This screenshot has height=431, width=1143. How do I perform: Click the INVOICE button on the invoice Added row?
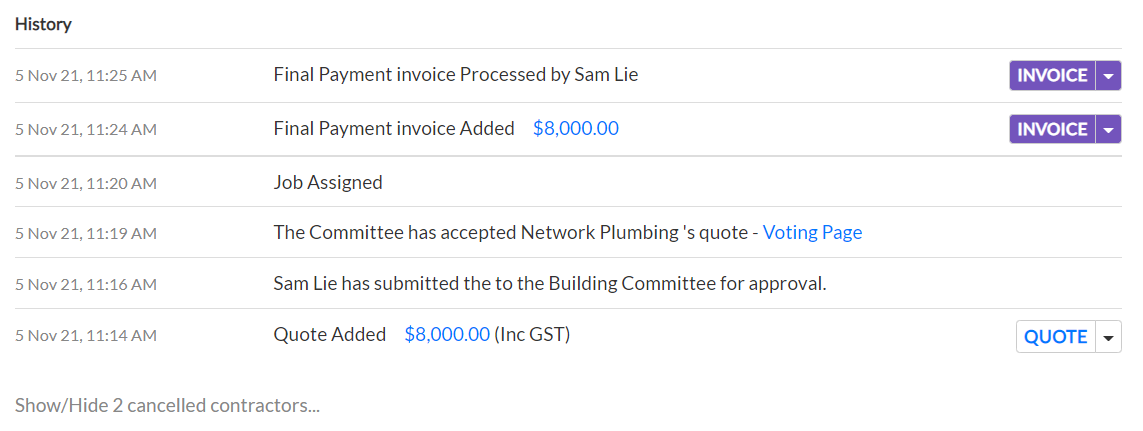tap(1052, 130)
